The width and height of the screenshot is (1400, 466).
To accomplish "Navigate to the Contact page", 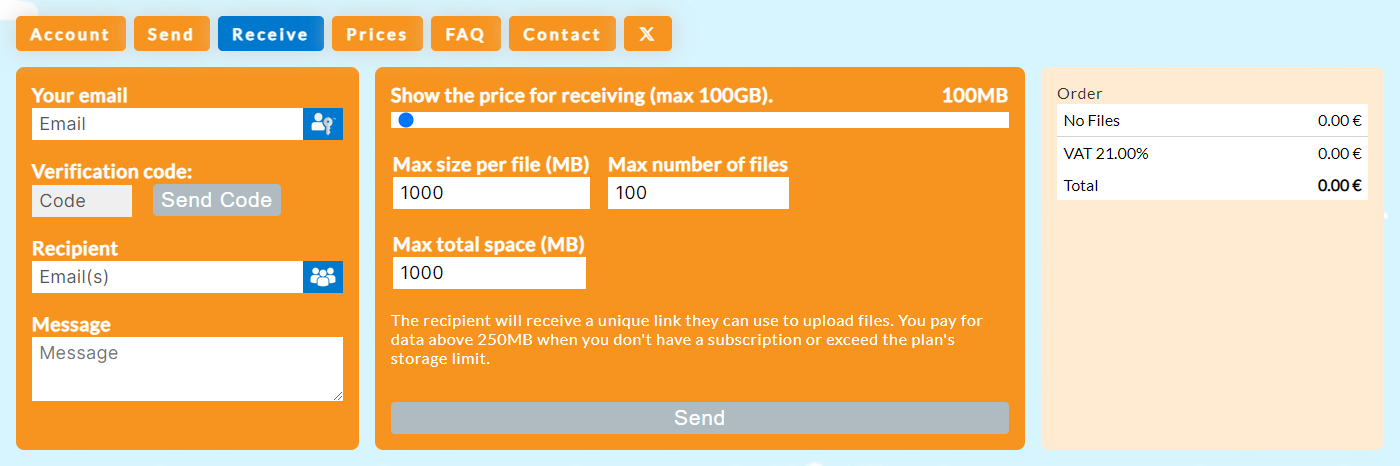I will [x=562, y=34].
